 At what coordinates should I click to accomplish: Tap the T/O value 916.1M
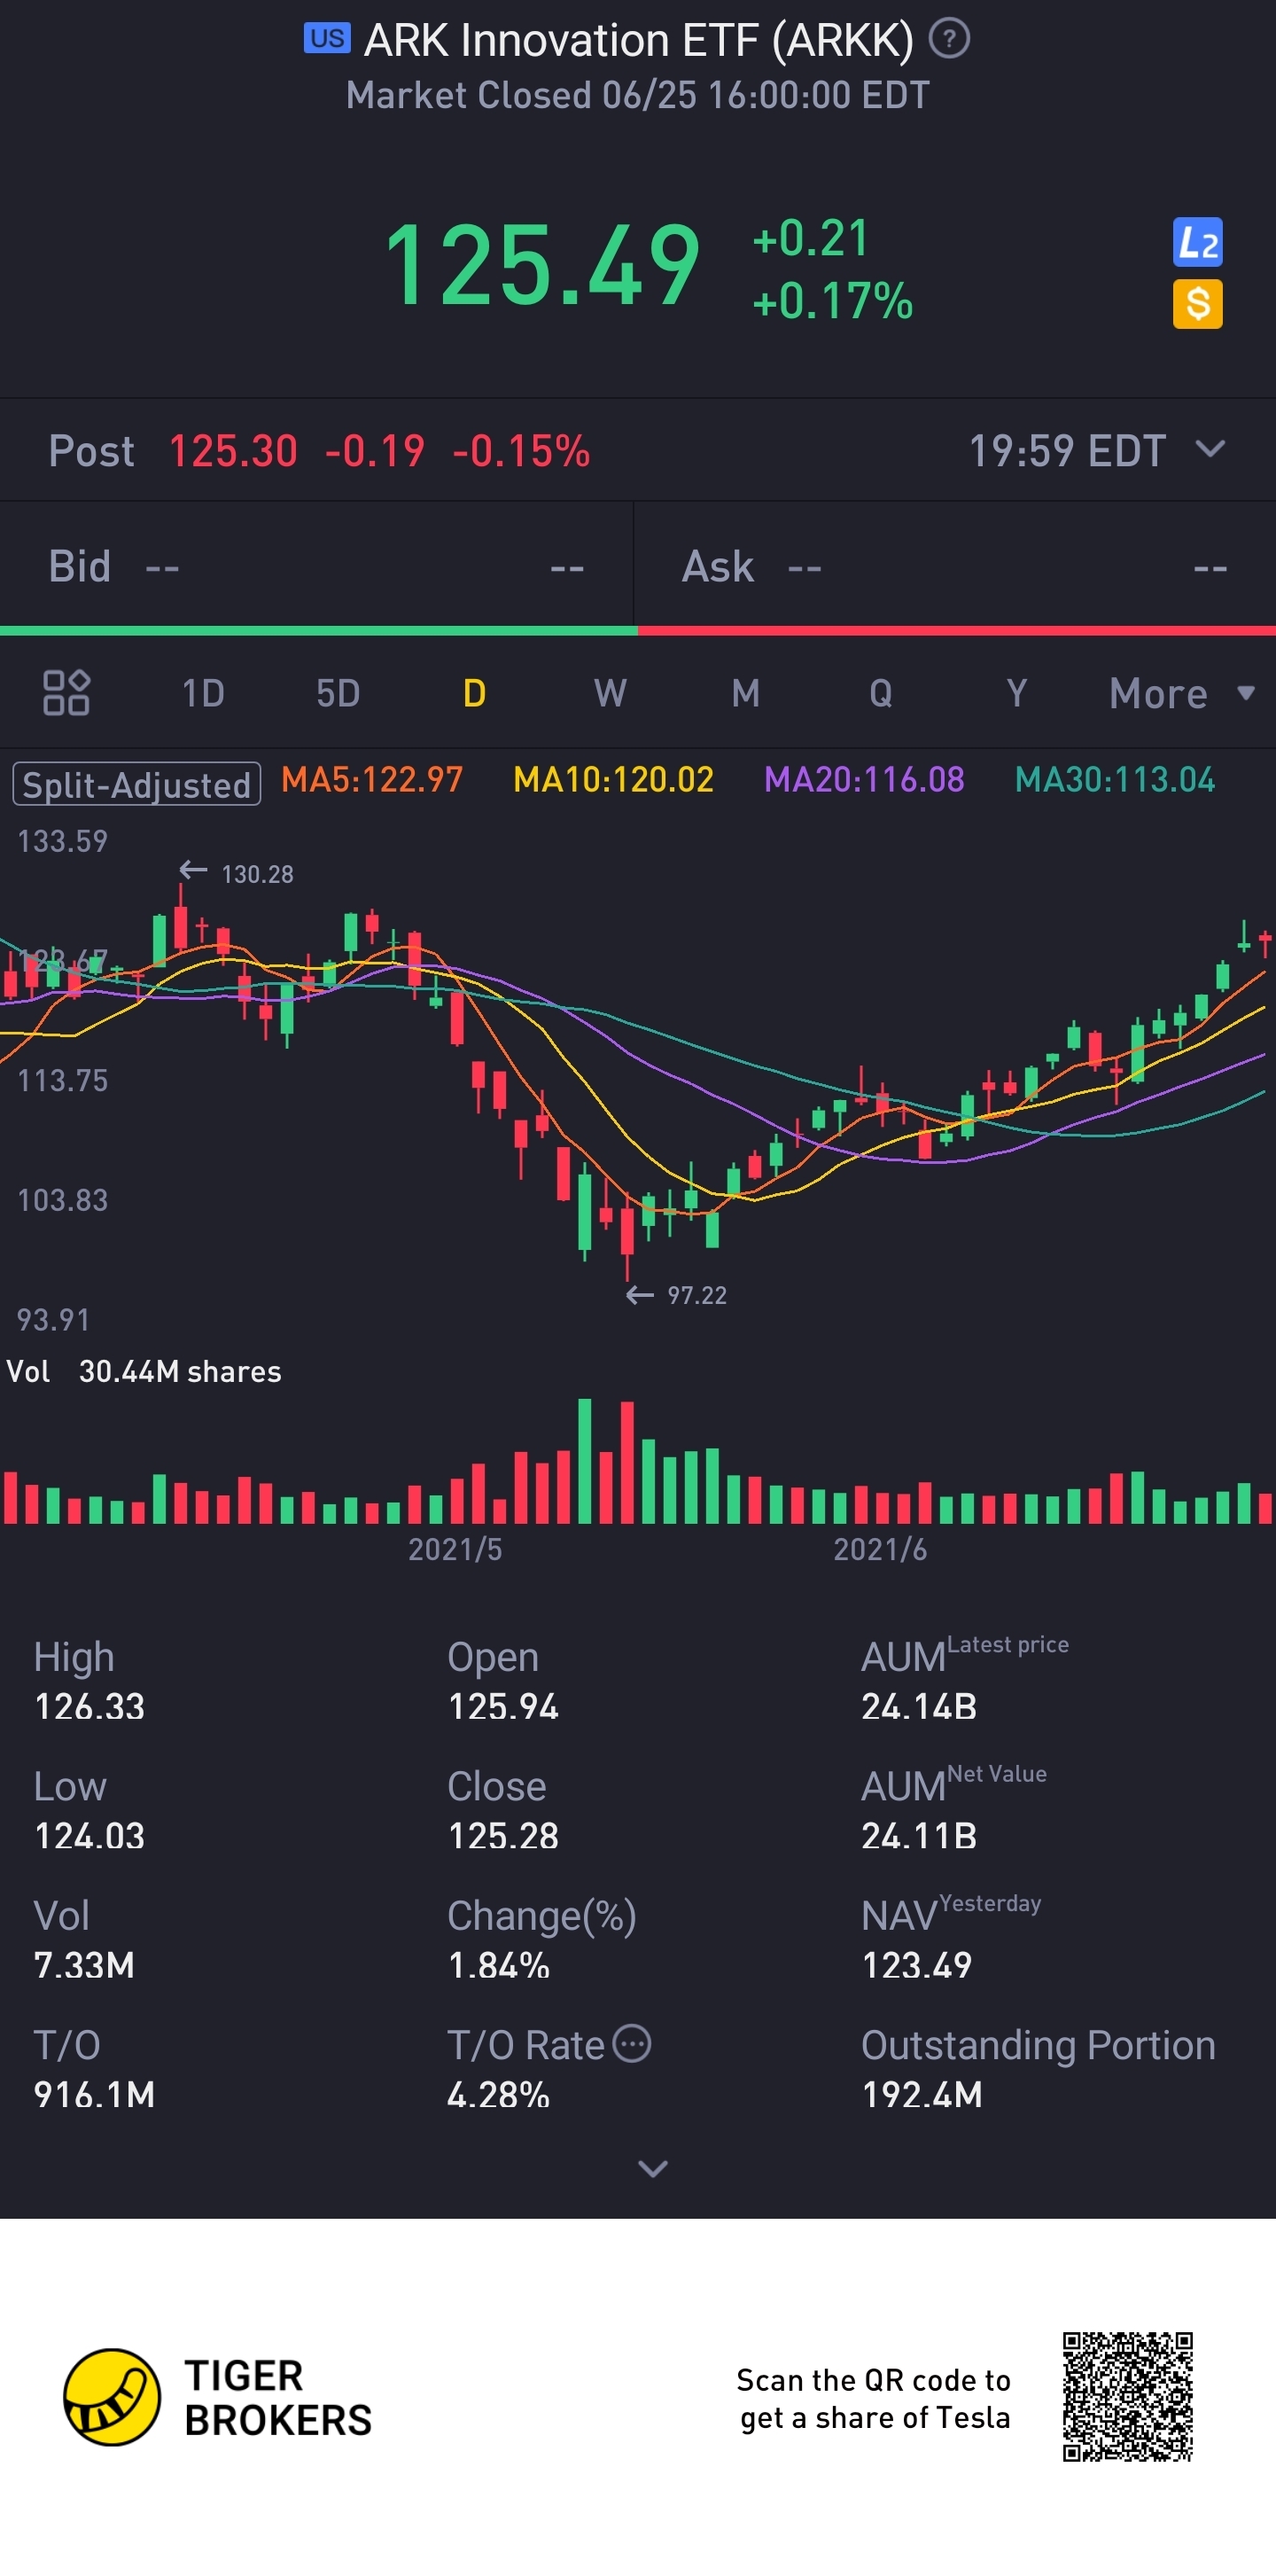point(95,2095)
